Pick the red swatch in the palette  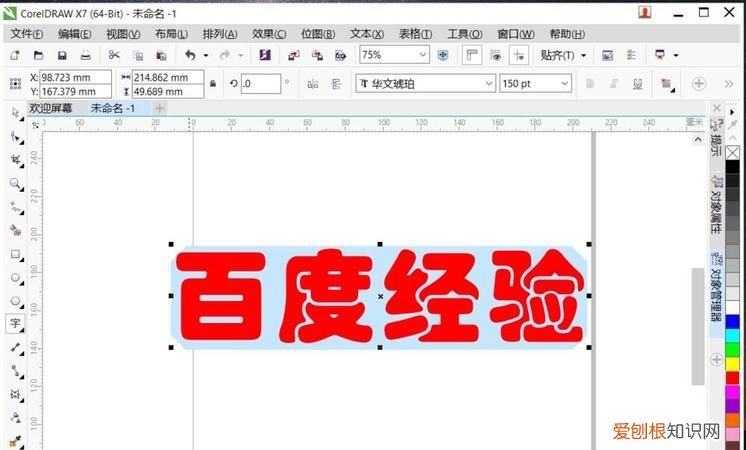click(732, 378)
